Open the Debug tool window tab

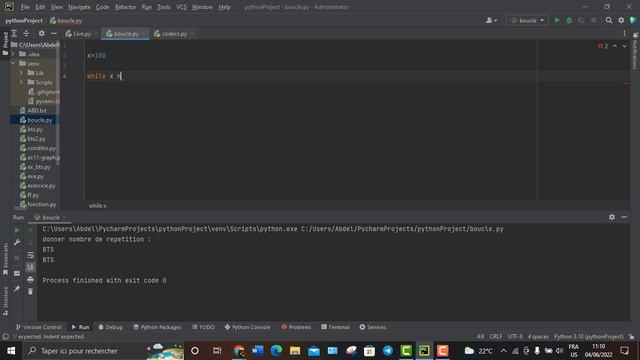(x=110, y=327)
